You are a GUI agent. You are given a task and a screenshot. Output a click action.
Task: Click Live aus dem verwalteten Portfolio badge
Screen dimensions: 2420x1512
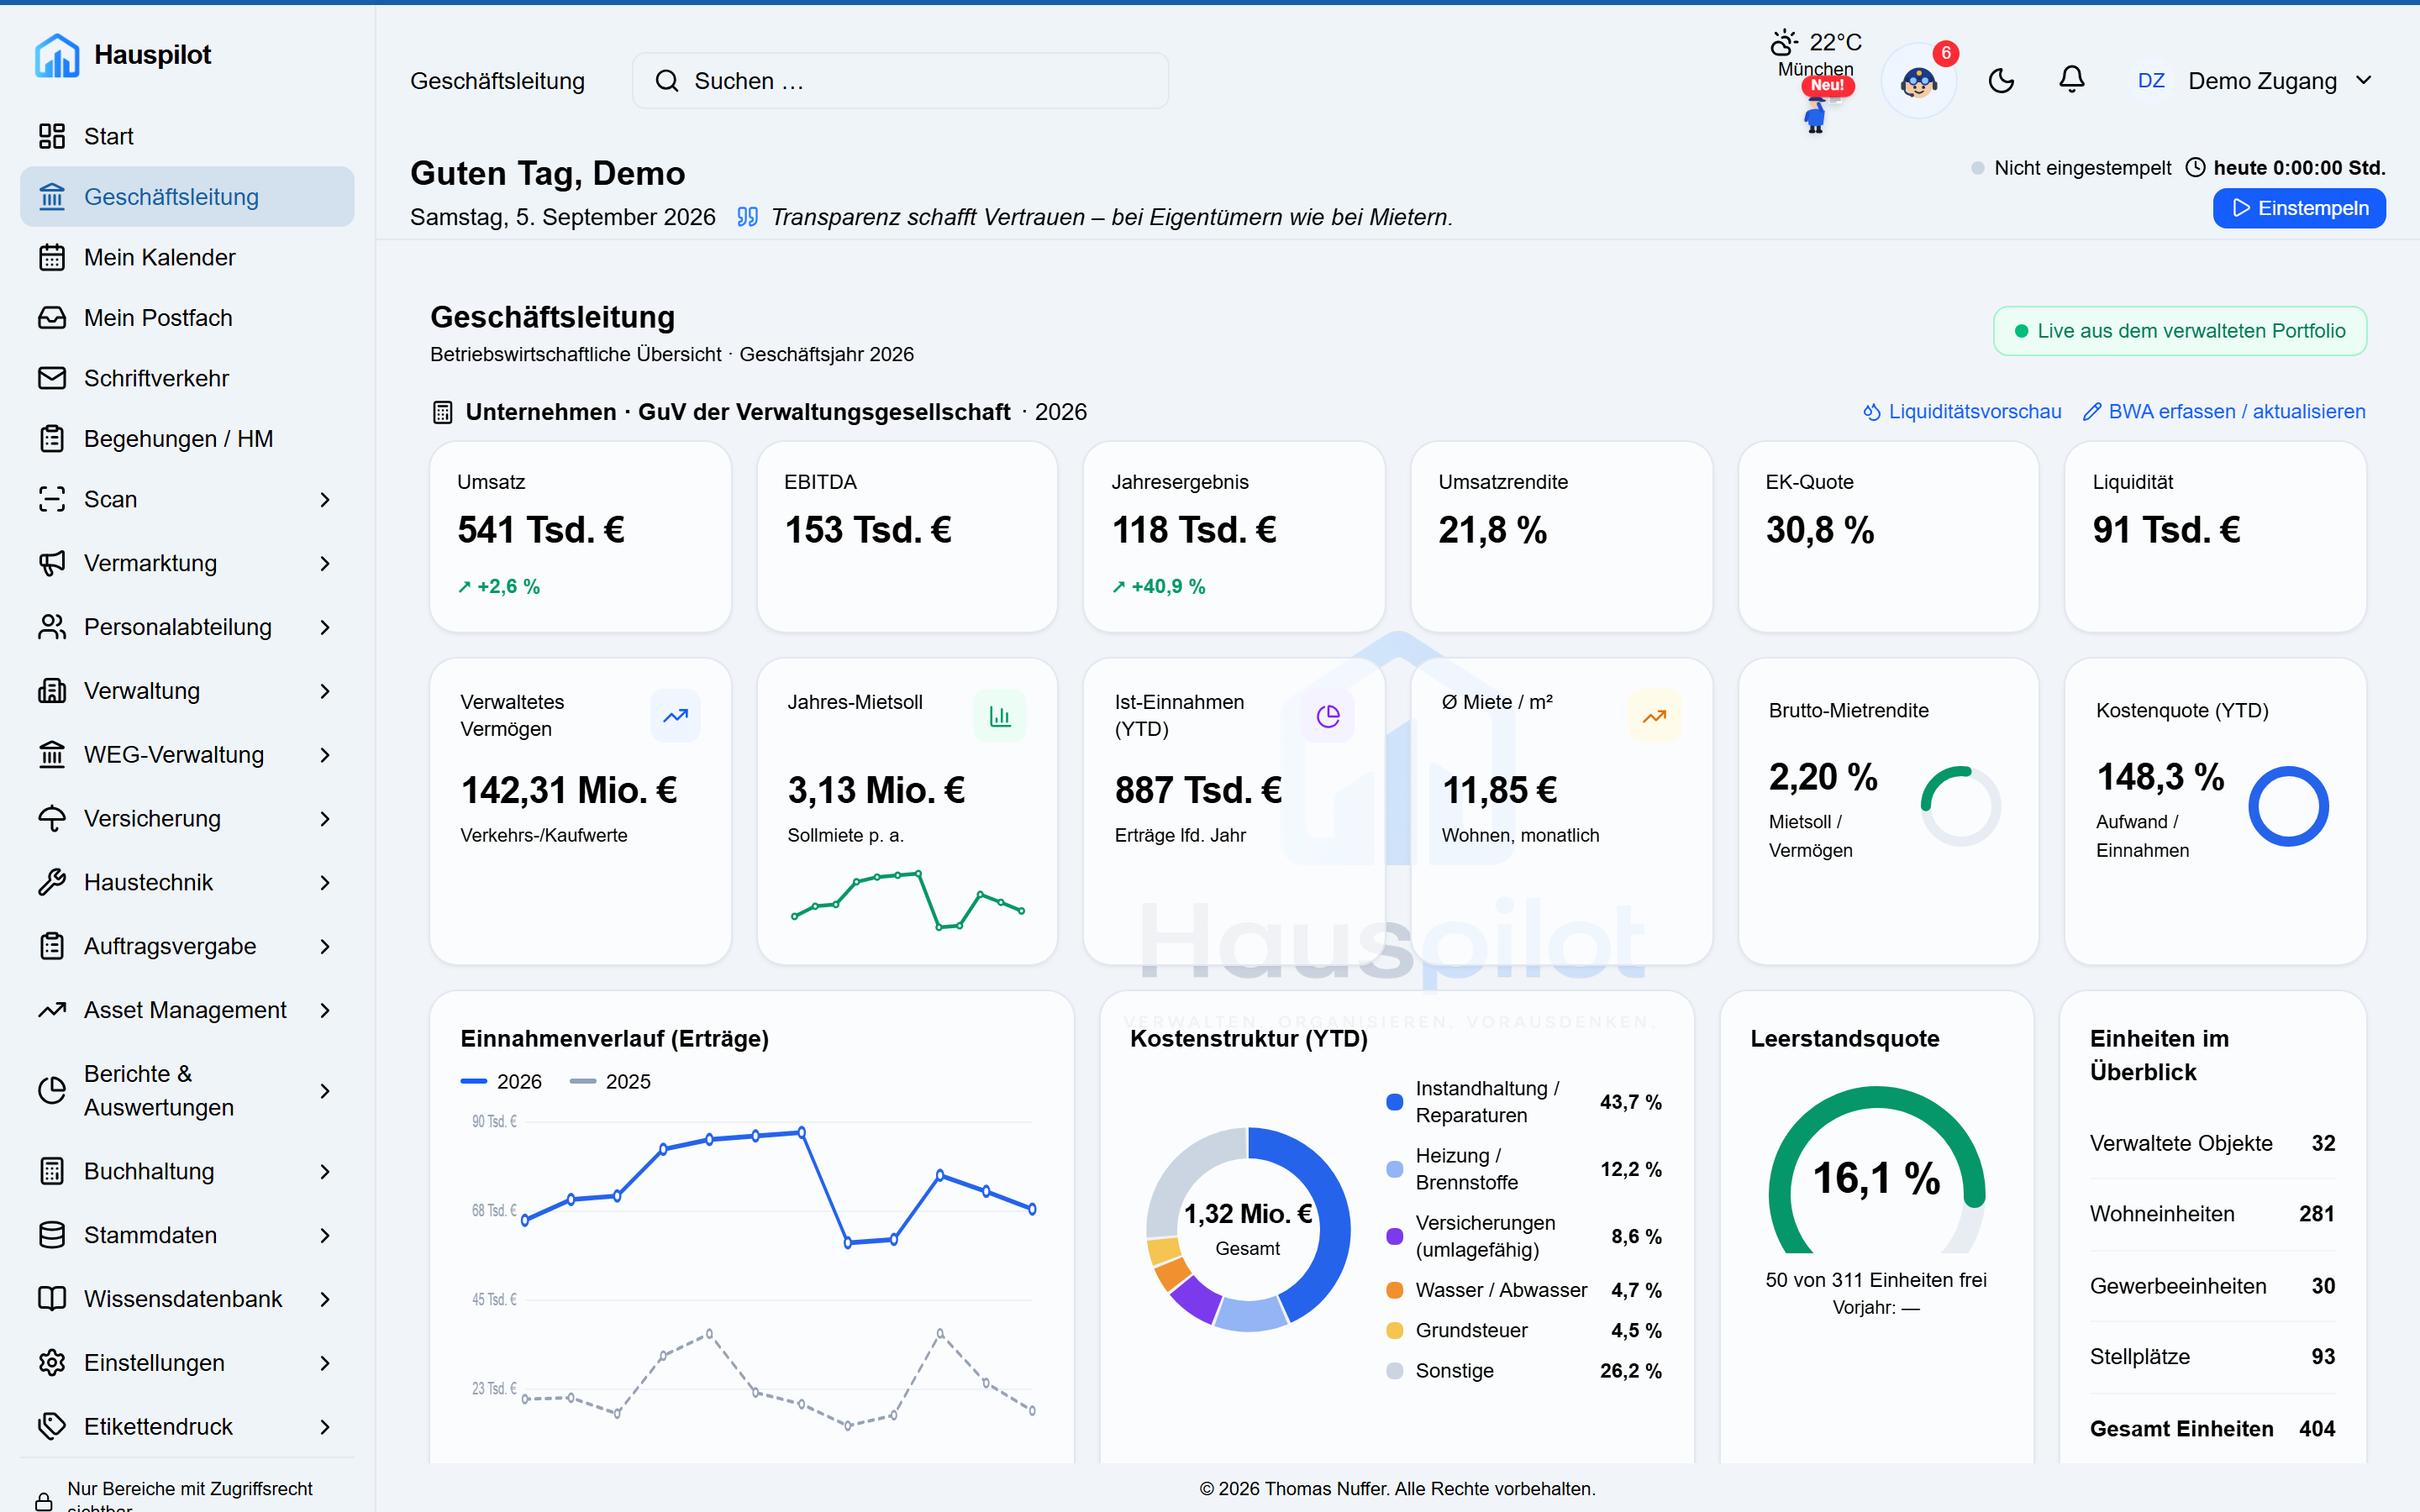[x=2180, y=331]
